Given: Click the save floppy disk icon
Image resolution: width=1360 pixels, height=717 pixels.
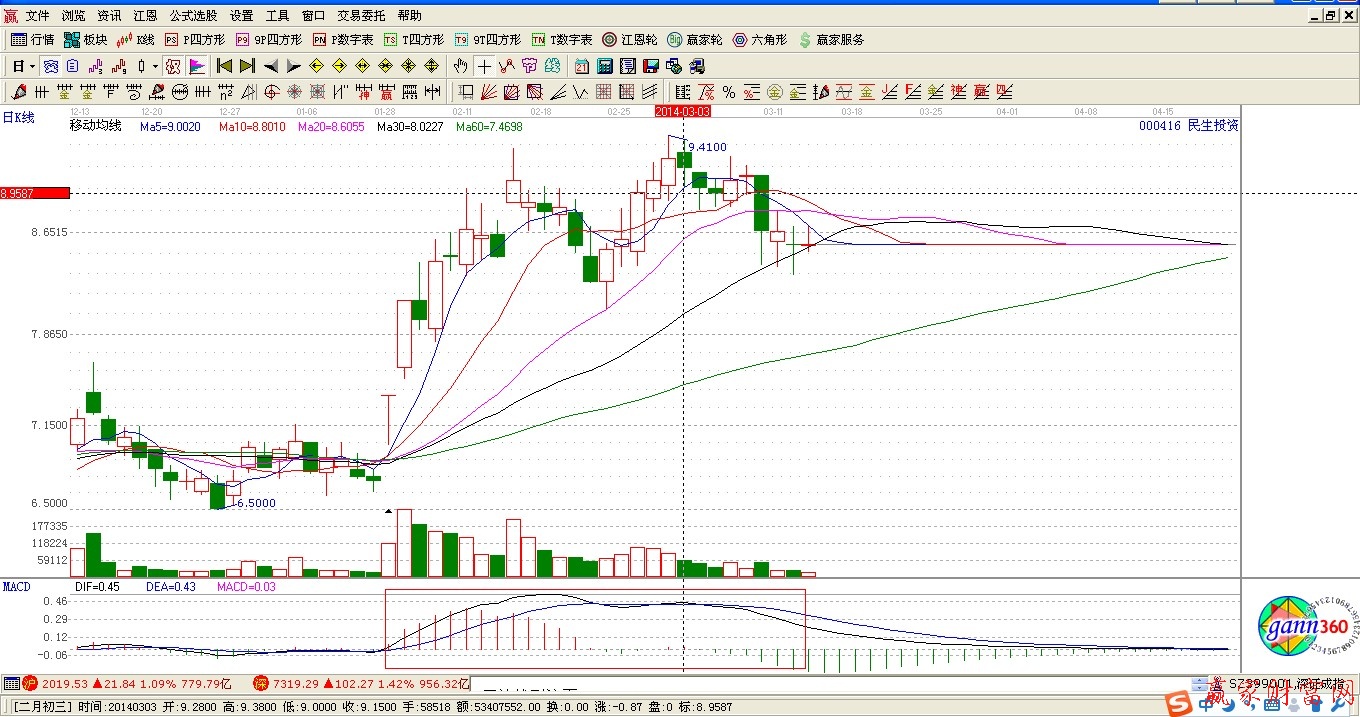Looking at the screenshot, I should point(650,66).
